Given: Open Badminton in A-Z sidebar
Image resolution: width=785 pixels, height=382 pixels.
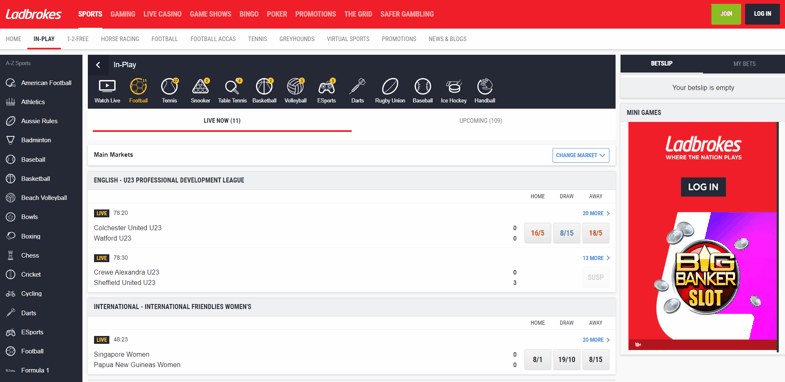Looking at the screenshot, I should (41, 140).
